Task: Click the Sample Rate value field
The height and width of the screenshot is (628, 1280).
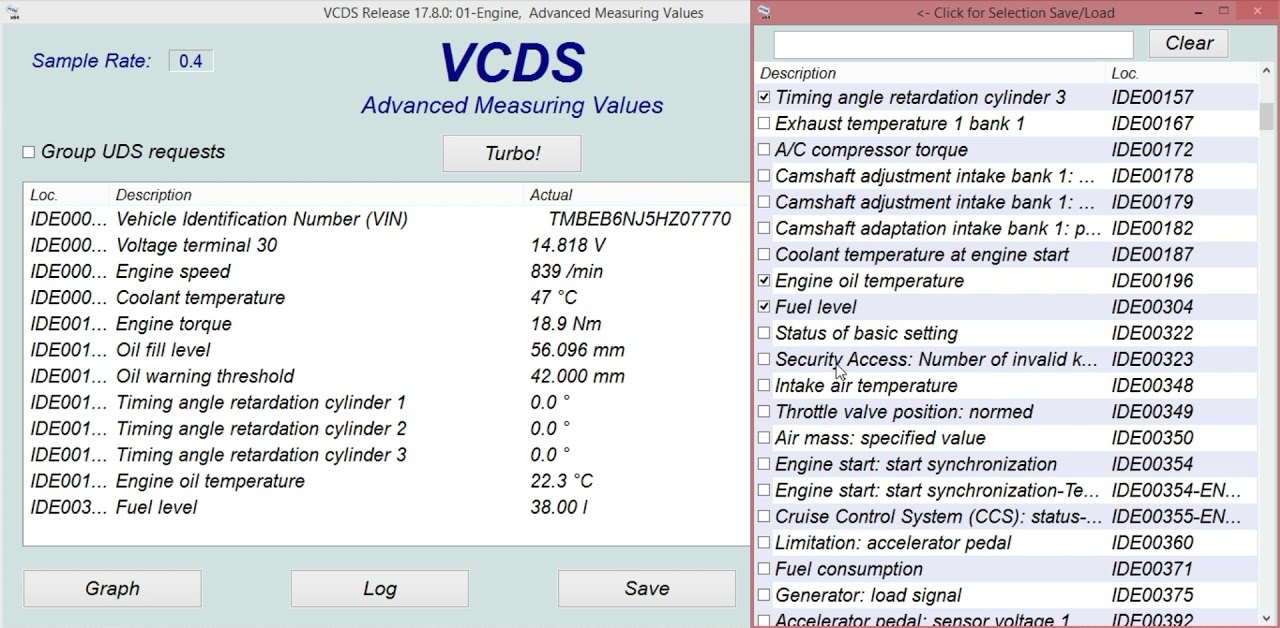Action: pyautogui.click(x=189, y=61)
